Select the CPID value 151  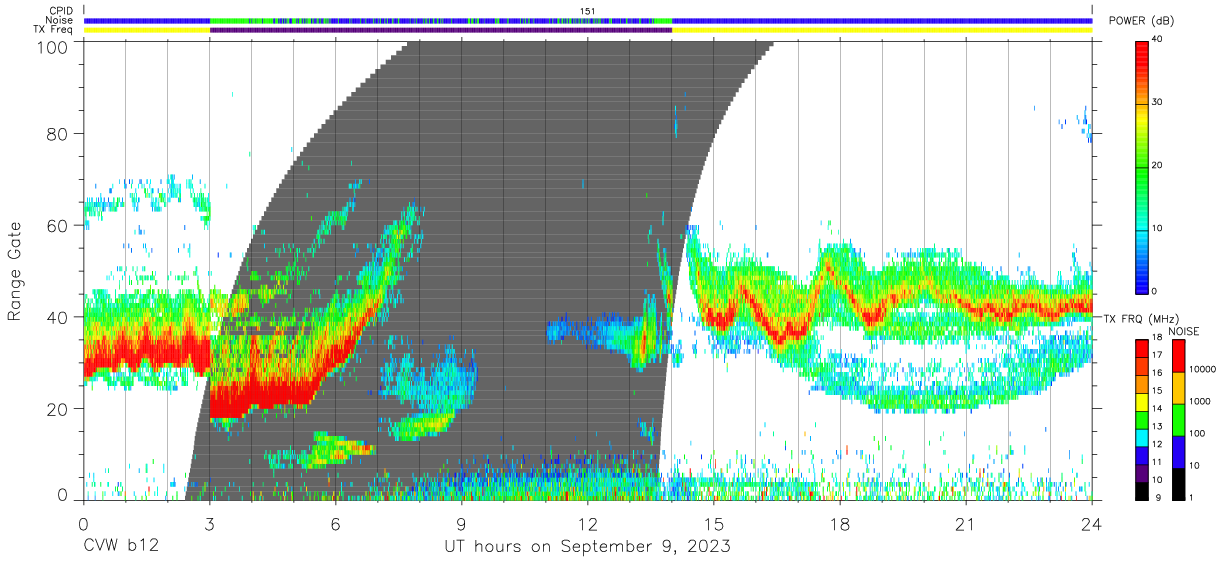[588, 10]
